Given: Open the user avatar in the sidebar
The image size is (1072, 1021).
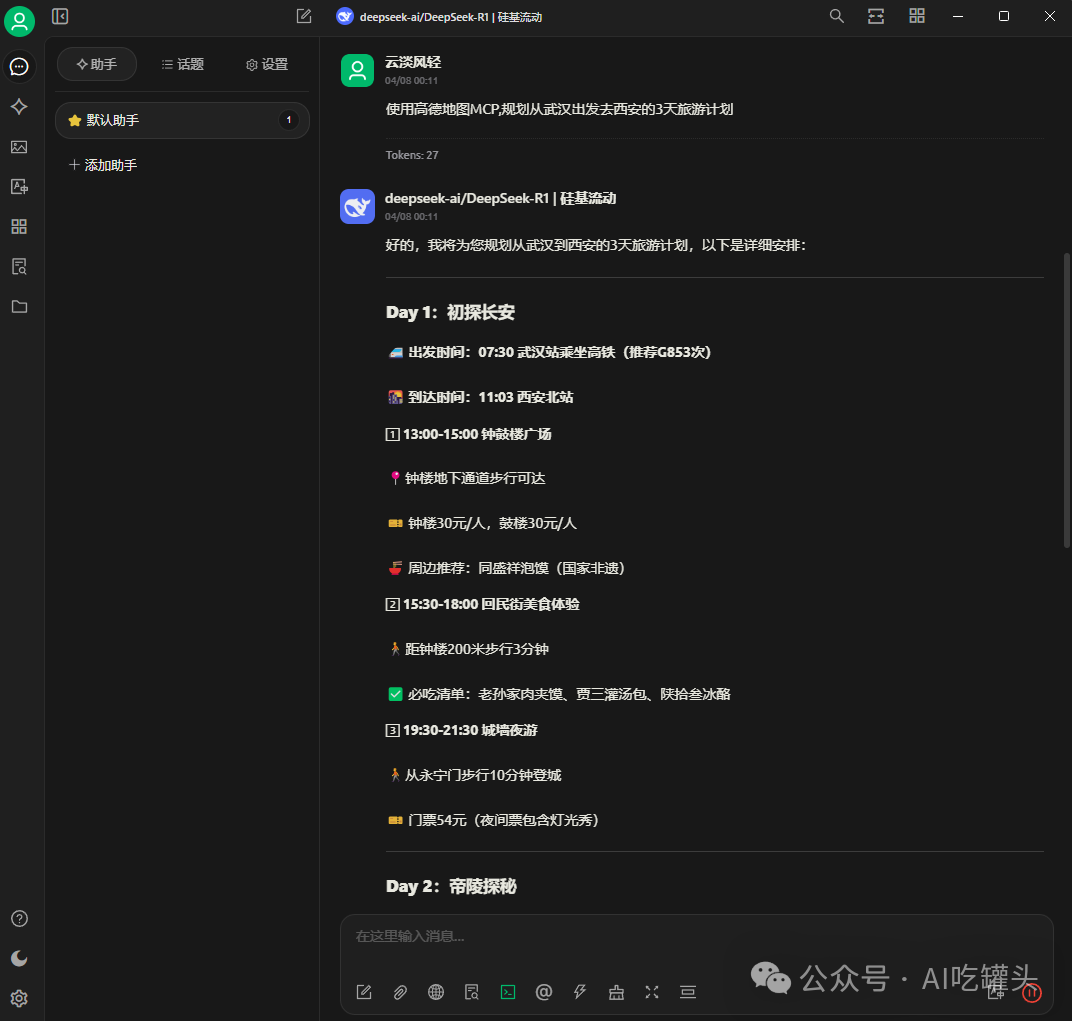Looking at the screenshot, I should point(19,21).
